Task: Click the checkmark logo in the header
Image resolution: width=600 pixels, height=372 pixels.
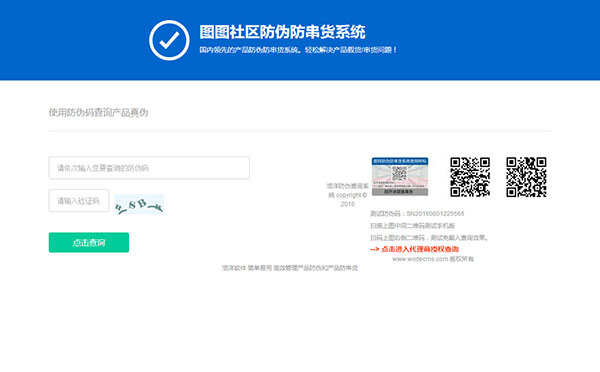Action: click(169, 40)
